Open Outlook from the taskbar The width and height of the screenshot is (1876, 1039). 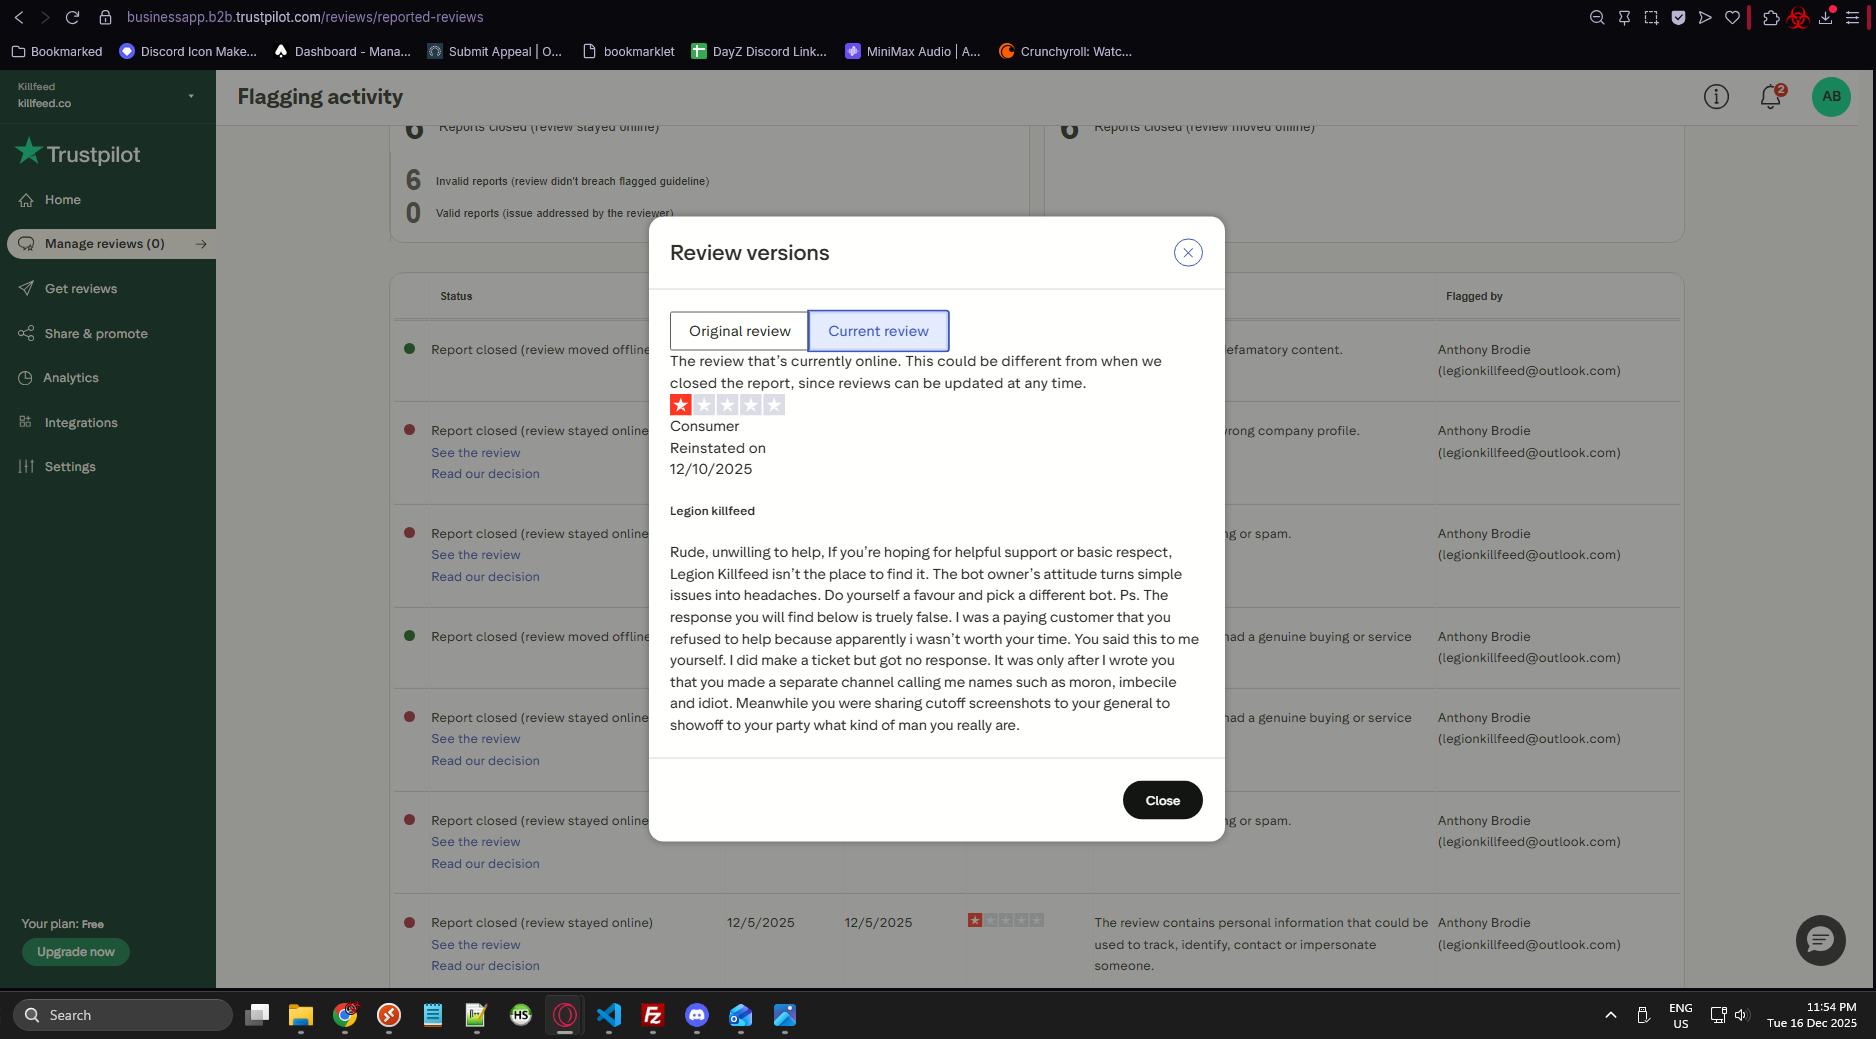point(741,1015)
